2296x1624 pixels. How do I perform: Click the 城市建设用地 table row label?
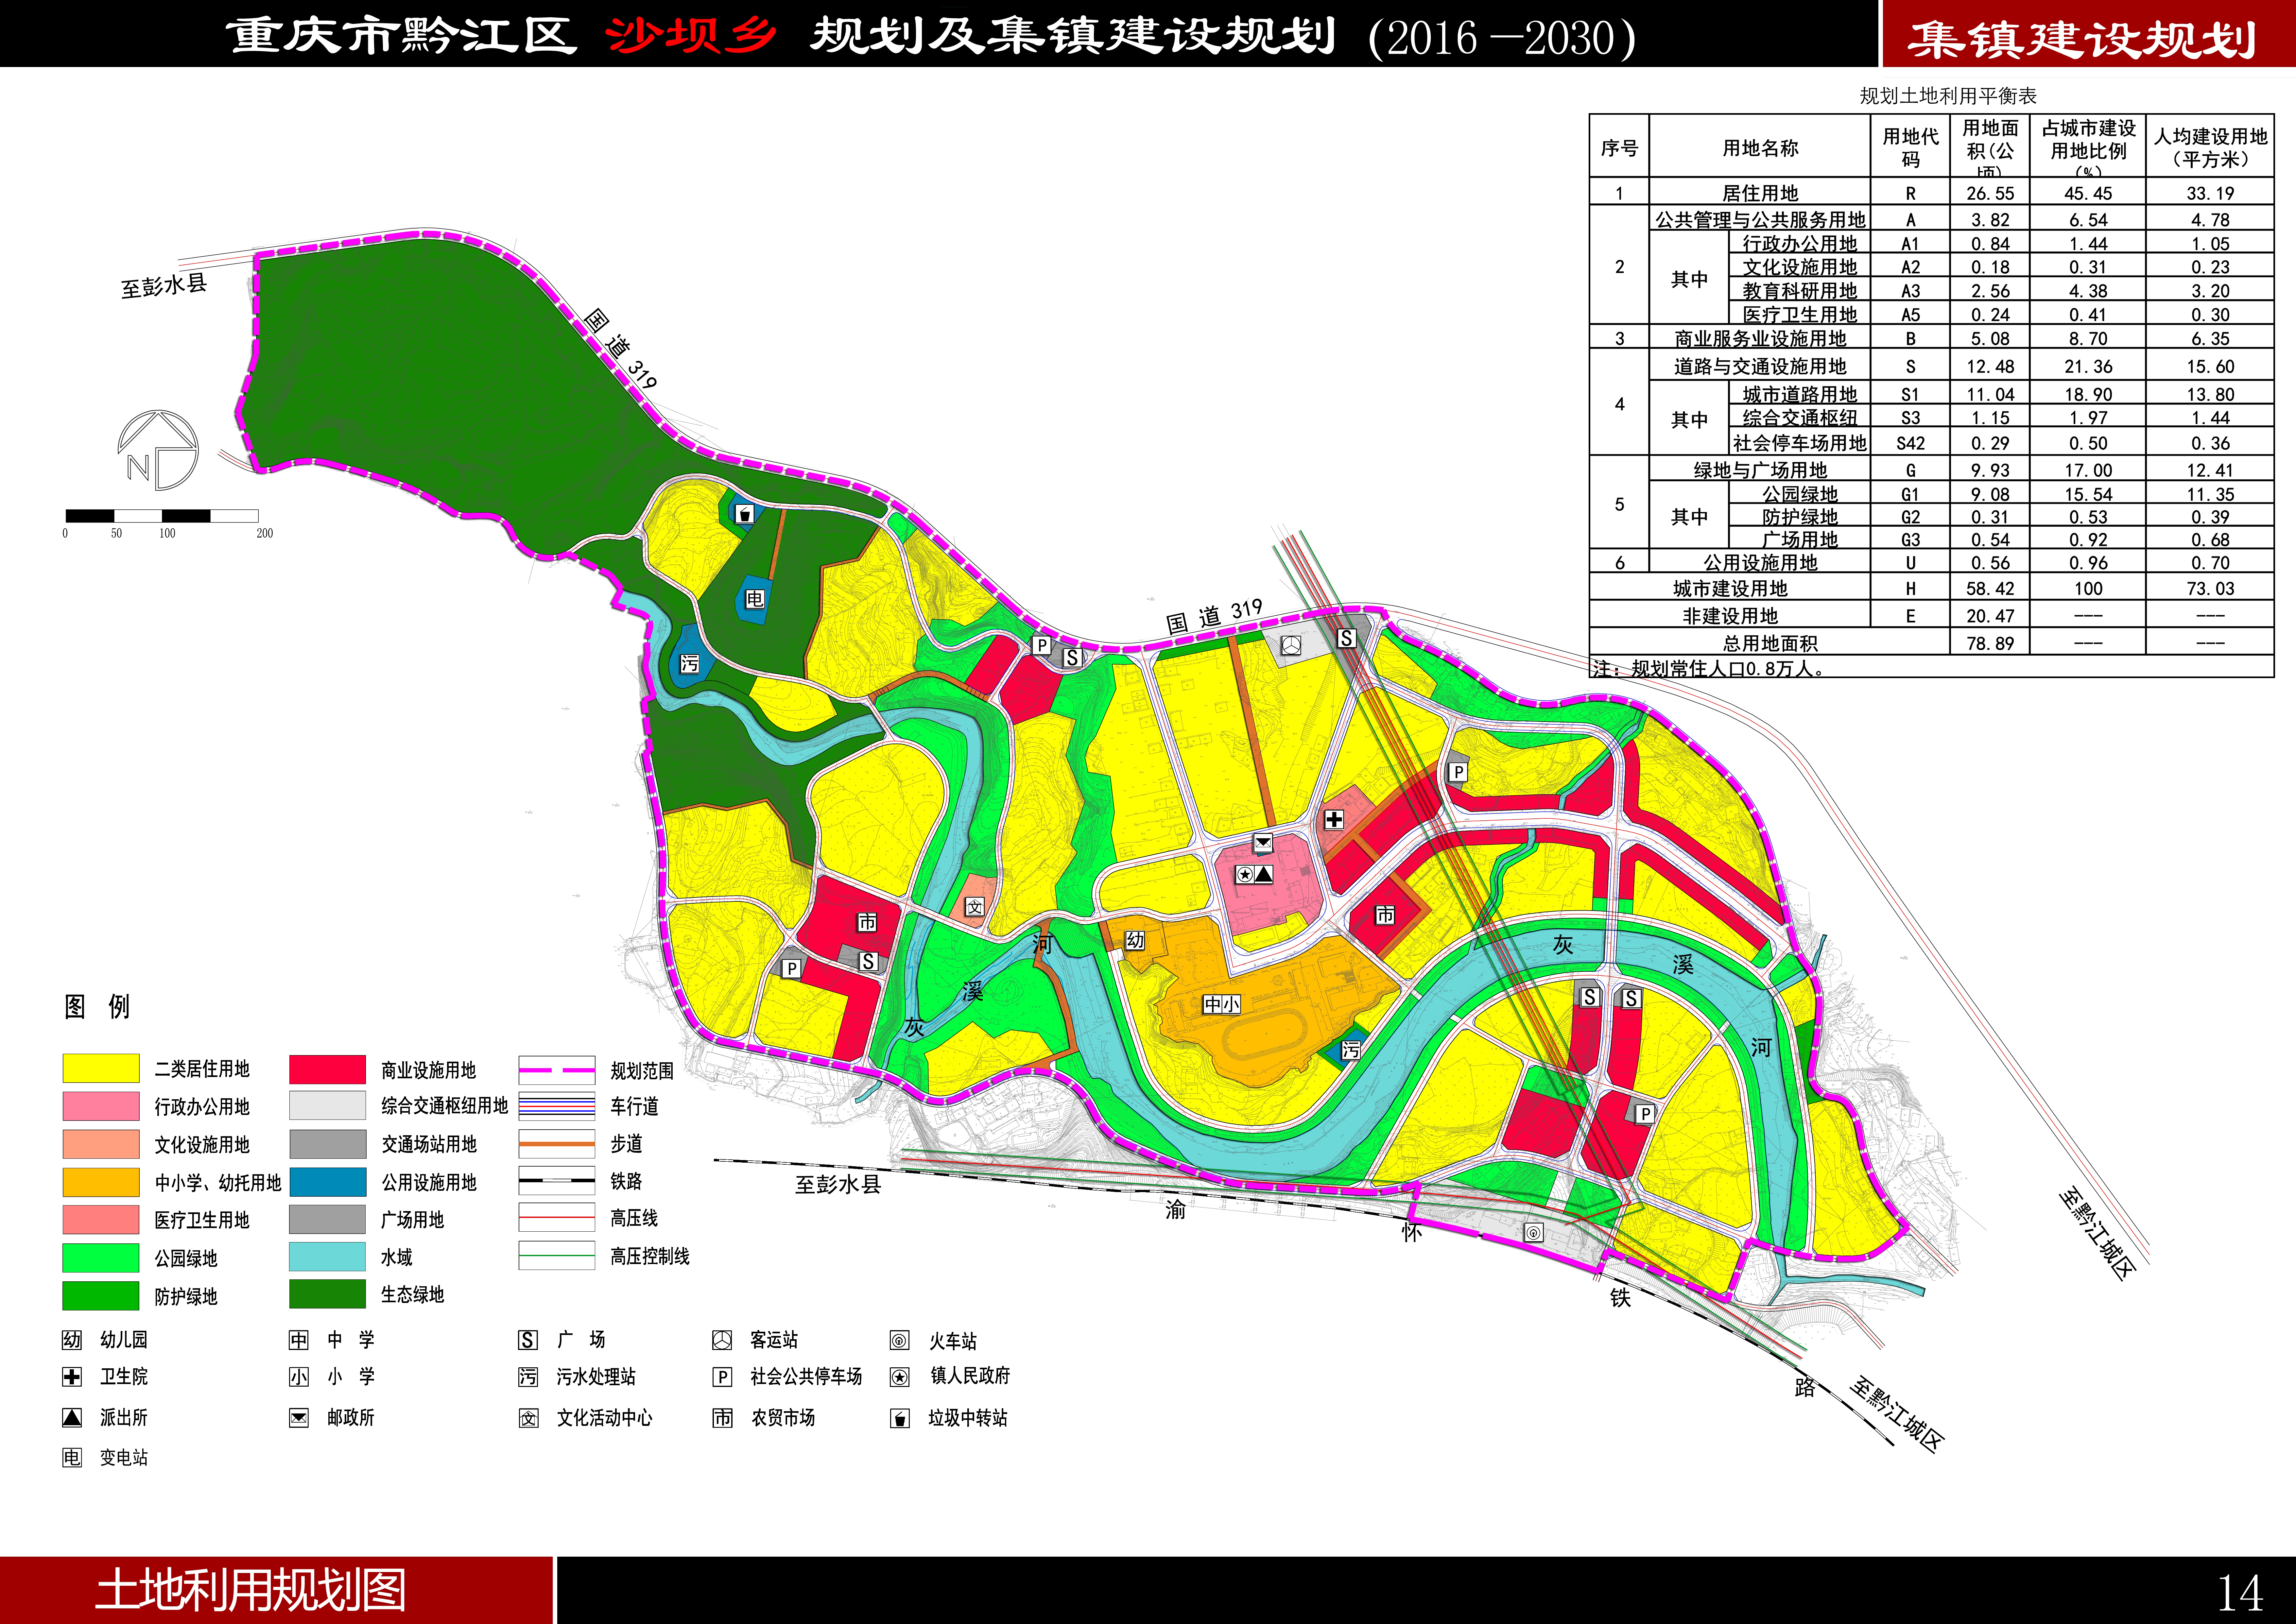click(x=1730, y=589)
